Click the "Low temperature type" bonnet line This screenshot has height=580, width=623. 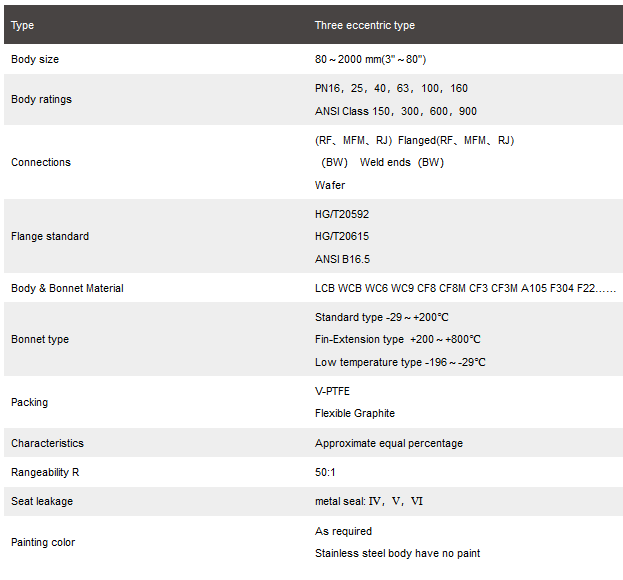pyautogui.click(x=400, y=362)
